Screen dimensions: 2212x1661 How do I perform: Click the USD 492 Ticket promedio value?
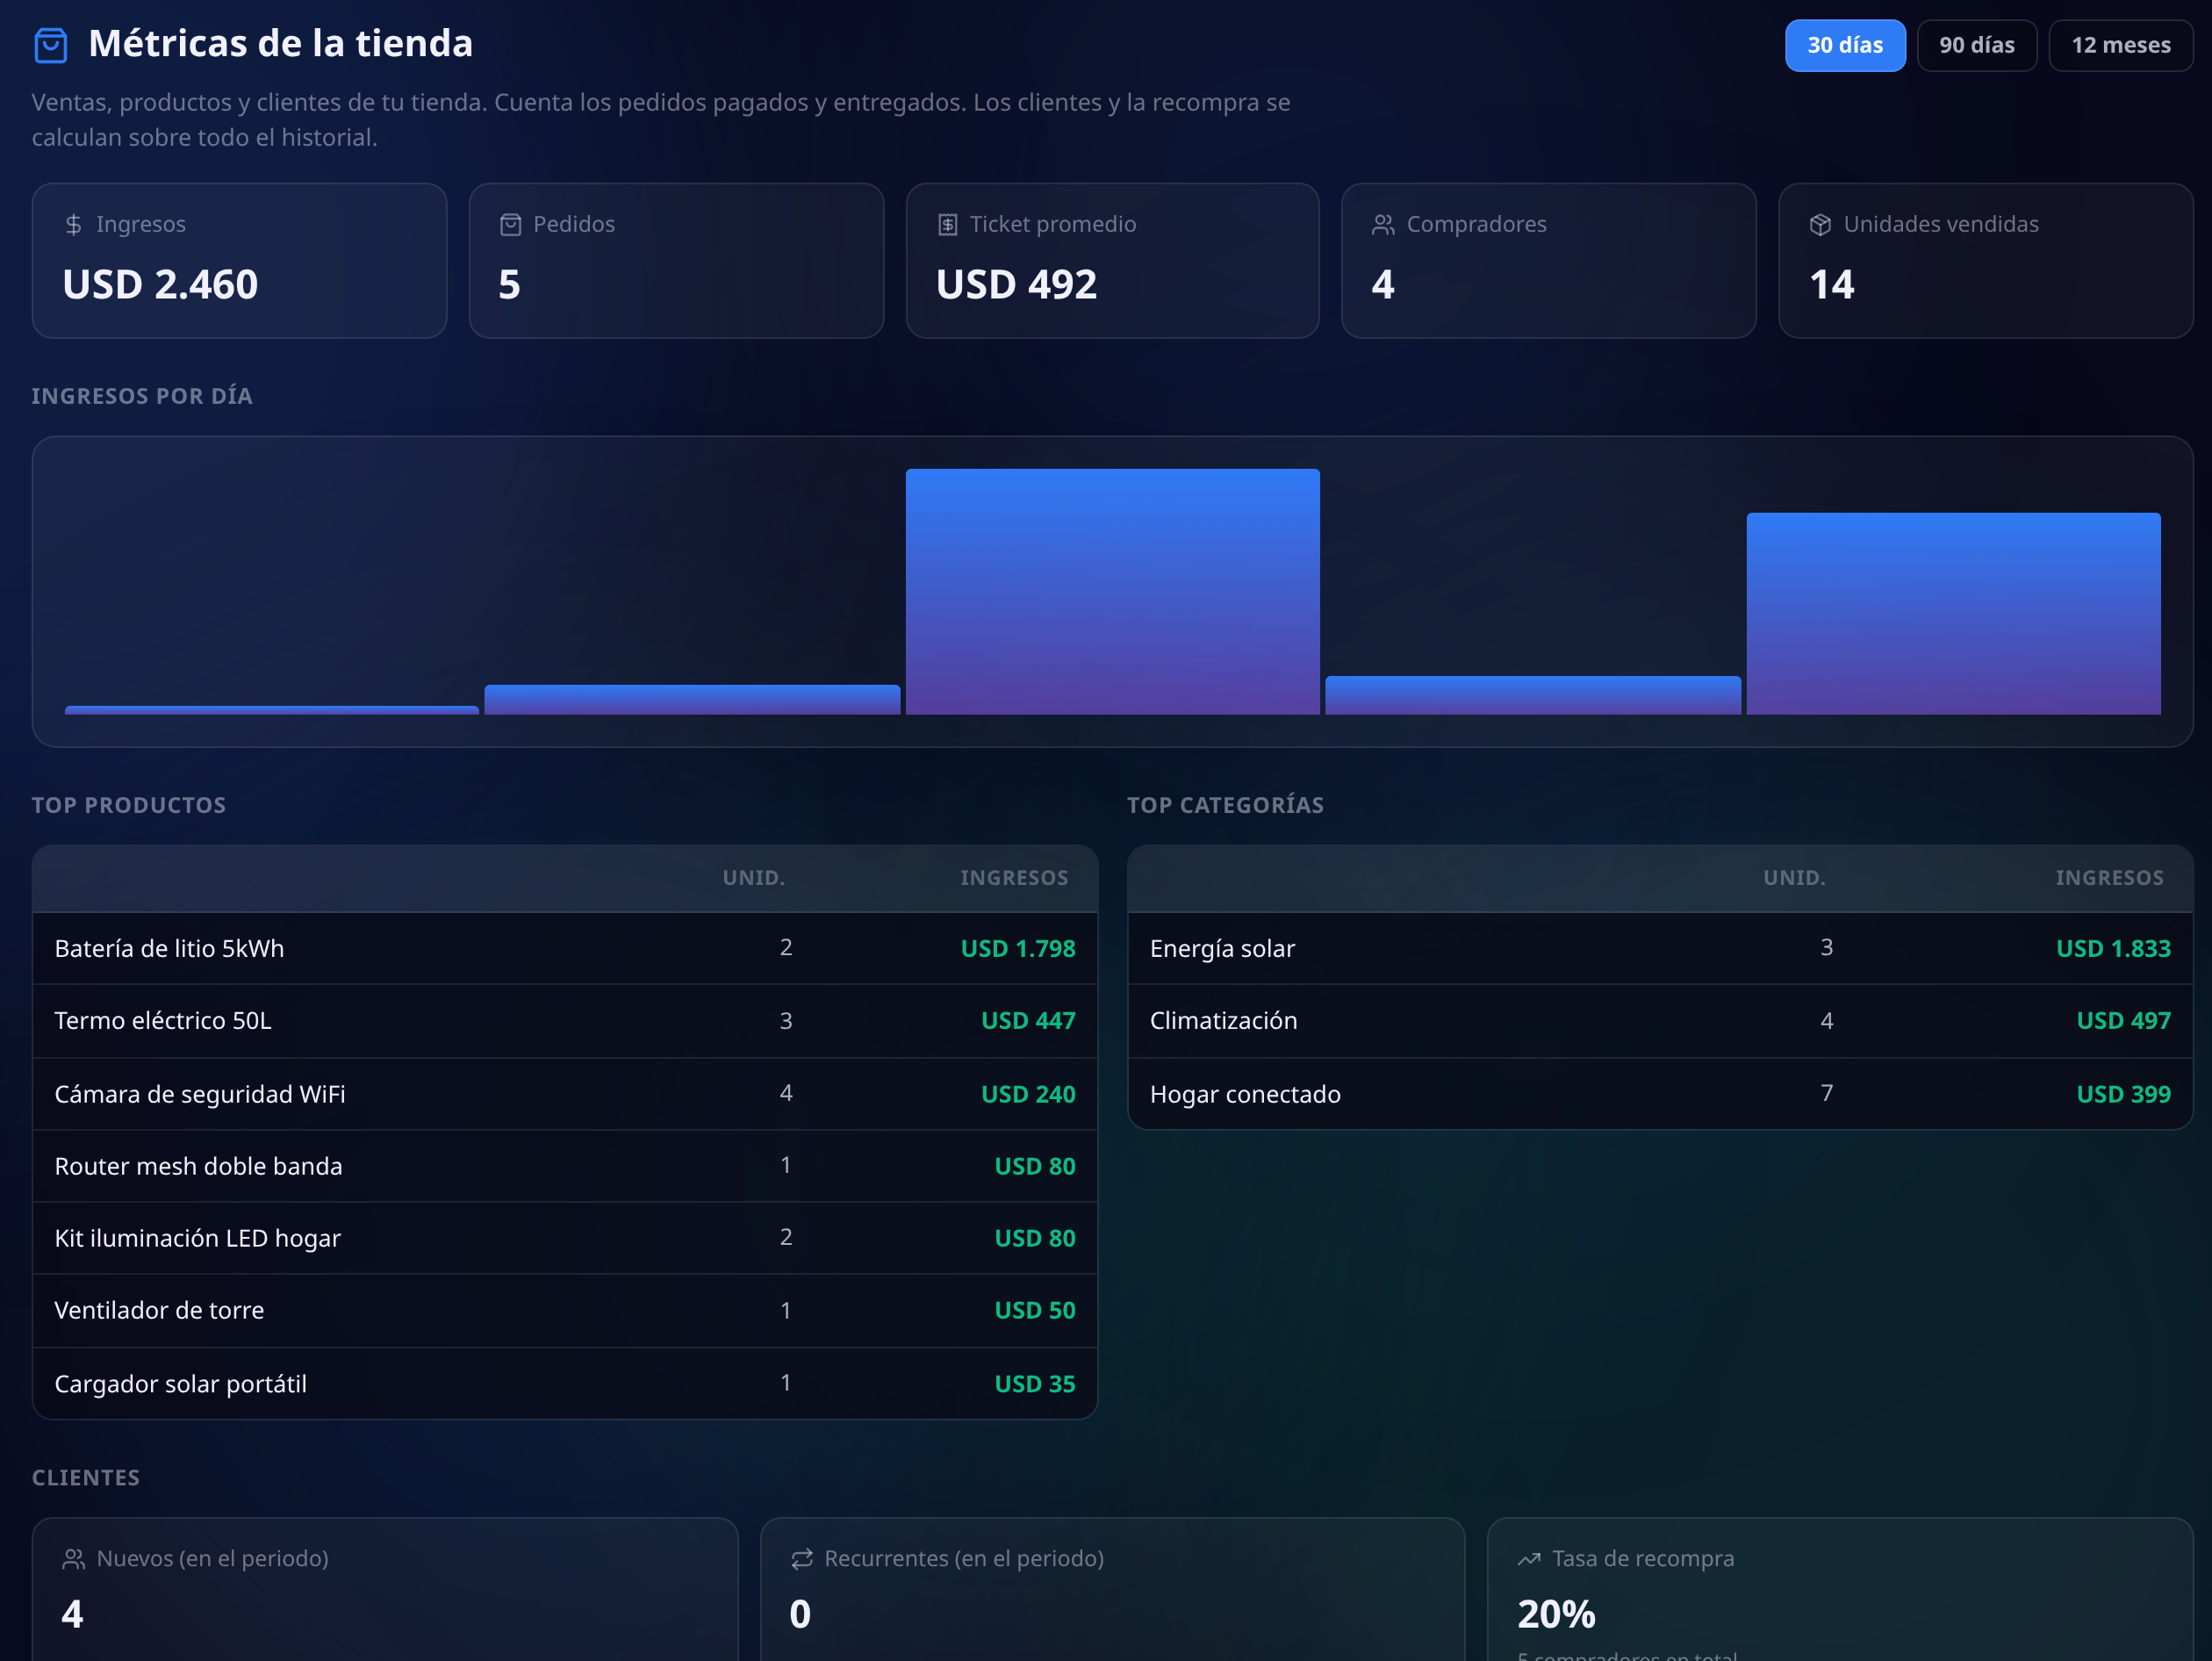click(x=1016, y=285)
